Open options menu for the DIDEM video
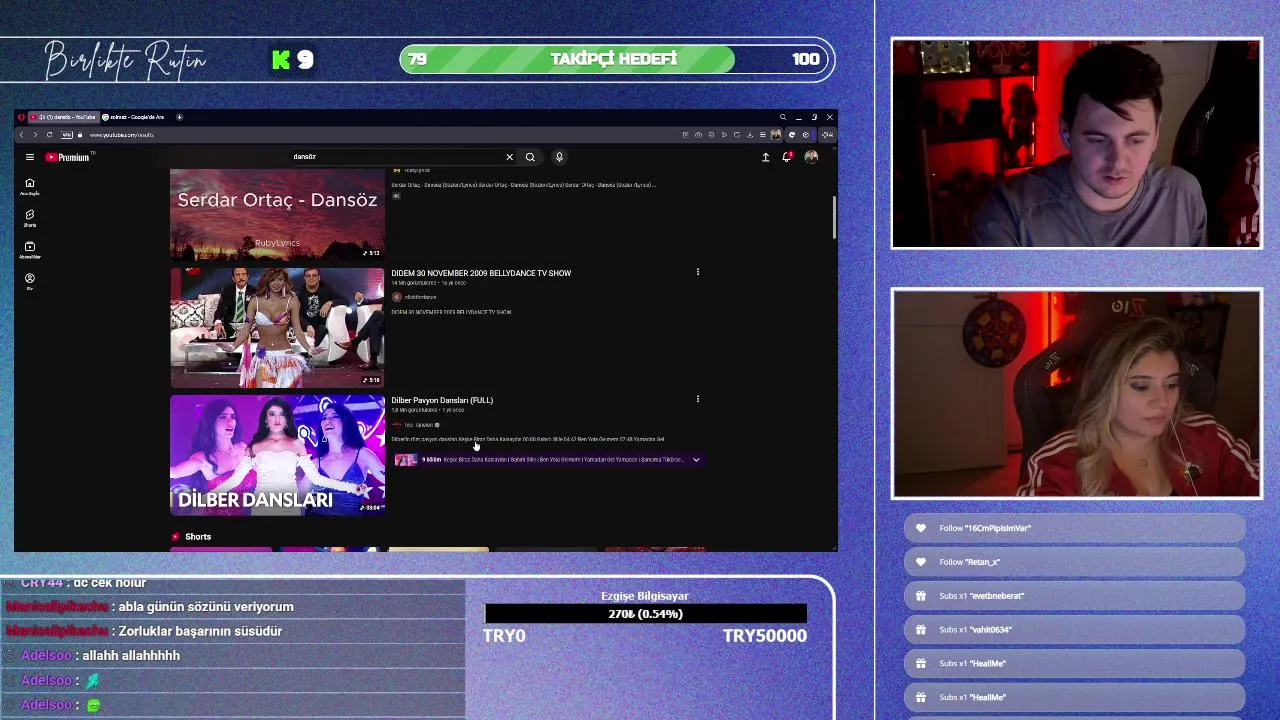This screenshot has height=720, width=1280. pyautogui.click(x=698, y=272)
